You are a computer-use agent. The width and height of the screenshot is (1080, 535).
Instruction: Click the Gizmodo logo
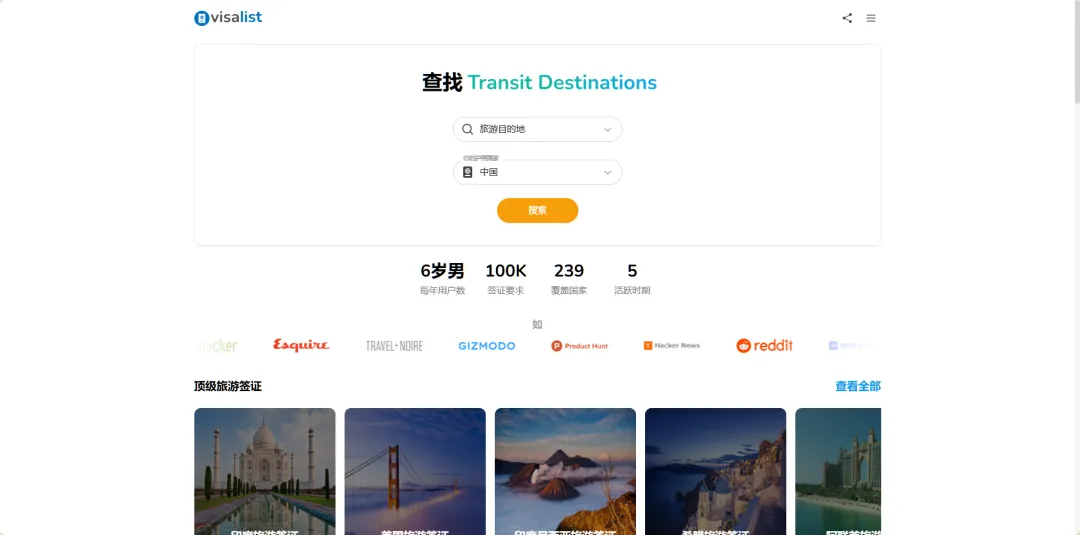[x=487, y=346]
